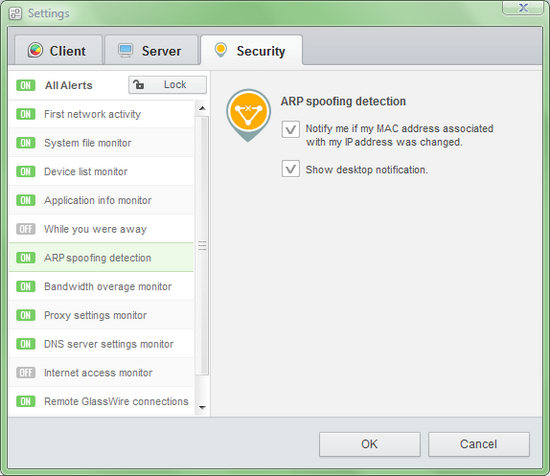Select Bandwidth overage monitor in list
This screenshot has height=476, width=550.
point(101,287)
